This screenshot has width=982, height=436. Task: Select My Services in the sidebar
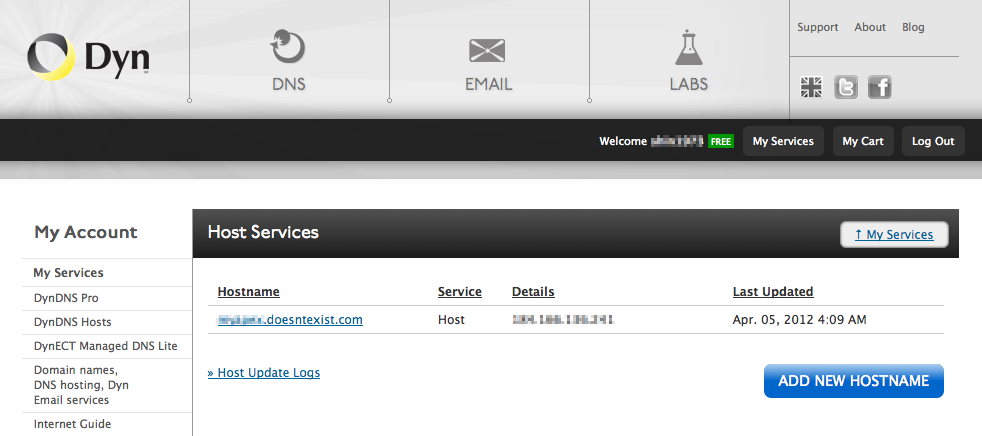pyautogui.click(x=68, y=272)
